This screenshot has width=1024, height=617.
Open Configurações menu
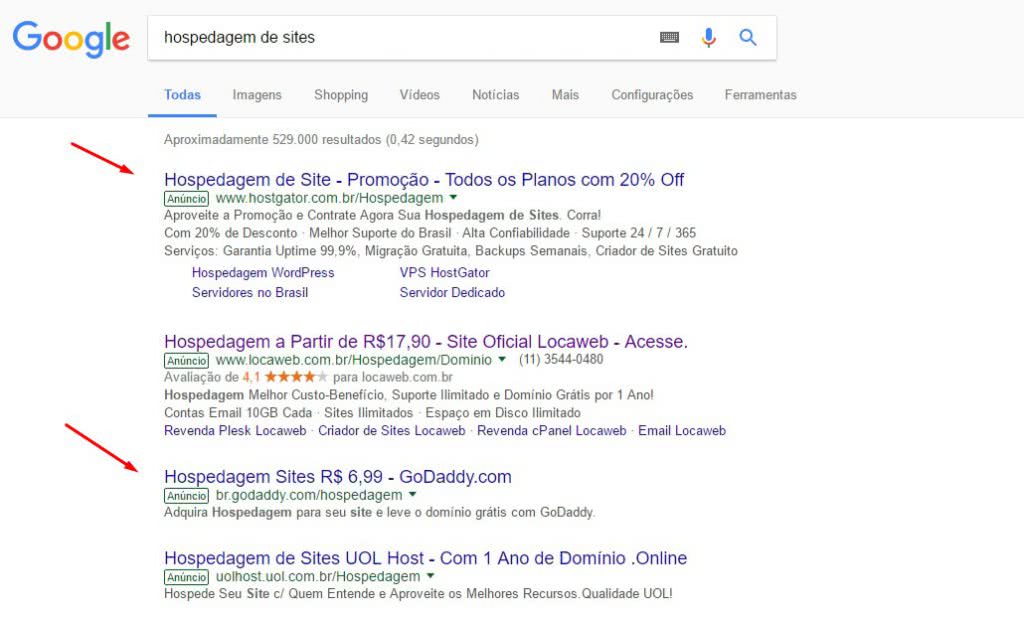tap(652, 95)
